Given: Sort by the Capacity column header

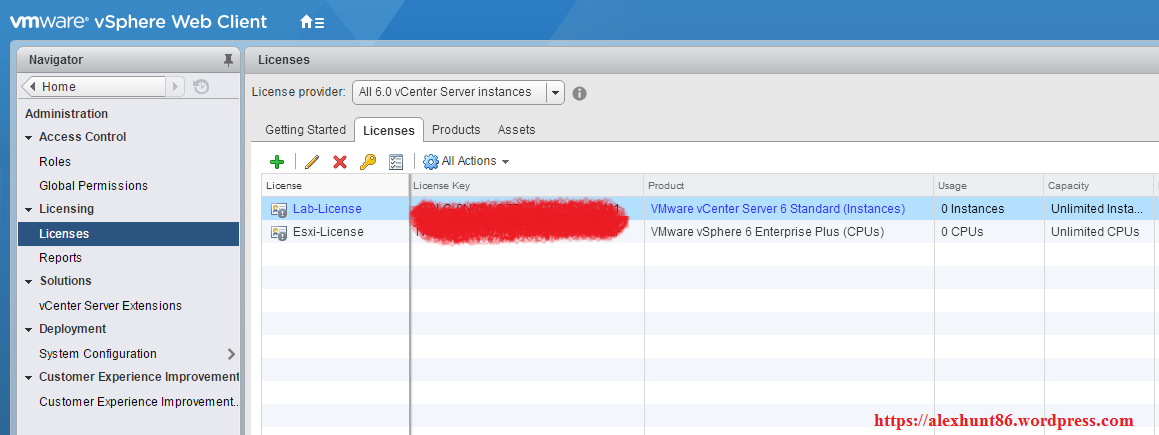Looking at the screenshot, I should (1098, 185).
